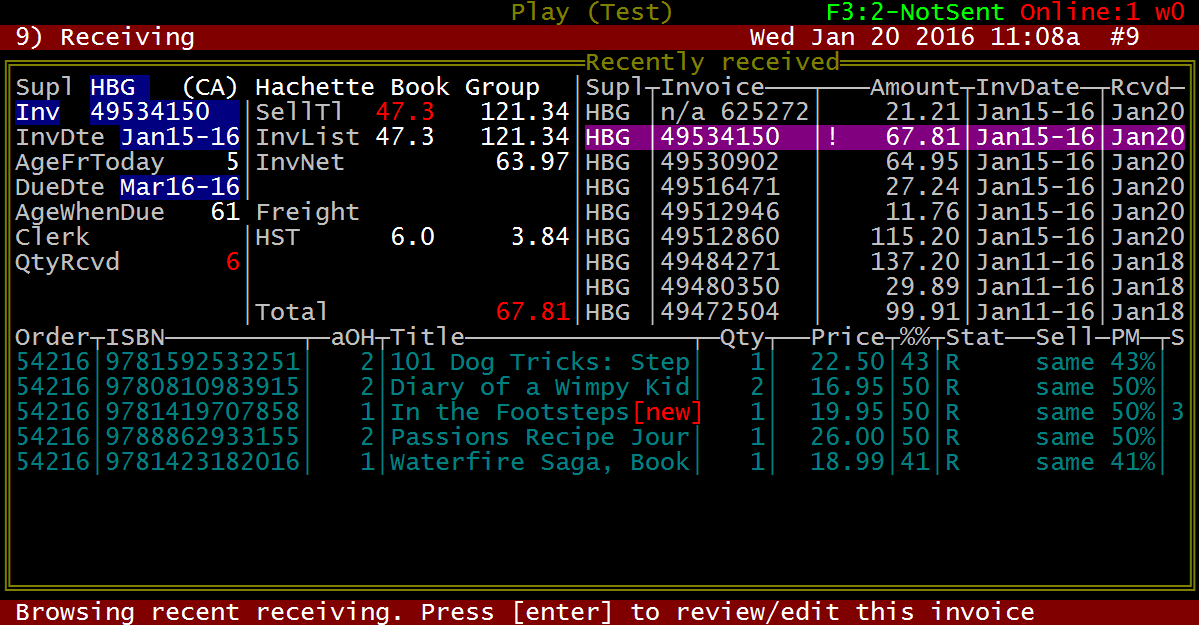
Task: Click the 9) Receiving screen title
Action: pos(105,38)
